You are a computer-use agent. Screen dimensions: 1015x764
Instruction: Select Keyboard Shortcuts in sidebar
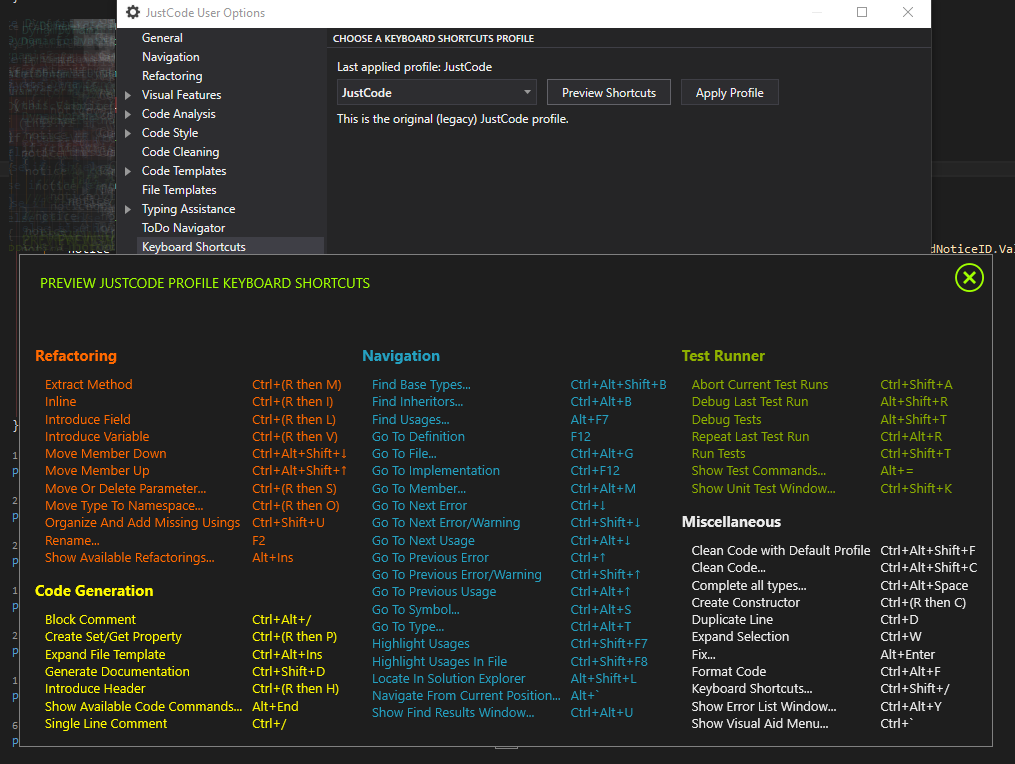pyautogui.click(x=194, y=247)
